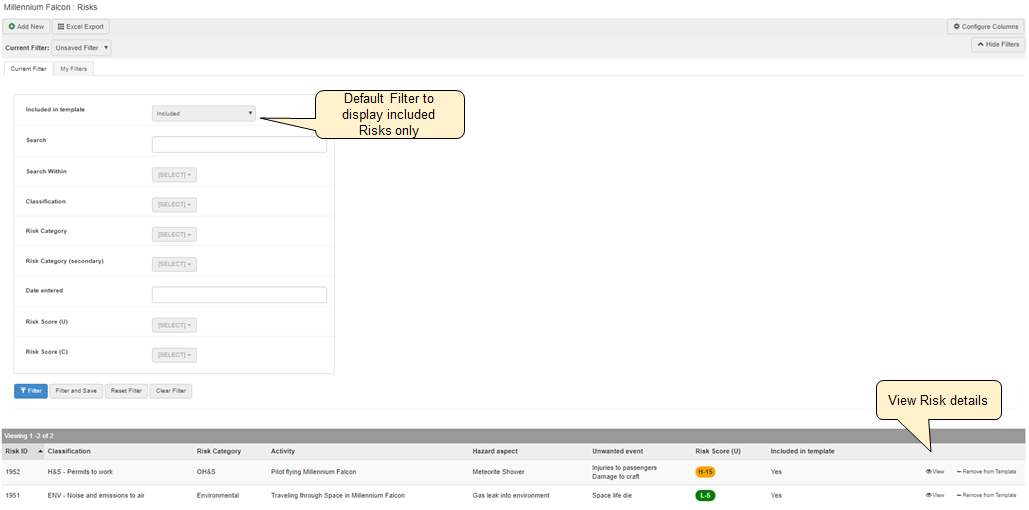The image size is (1029, 510).
Task: Click the Filter and Save button
Action: tap(76, 391)
